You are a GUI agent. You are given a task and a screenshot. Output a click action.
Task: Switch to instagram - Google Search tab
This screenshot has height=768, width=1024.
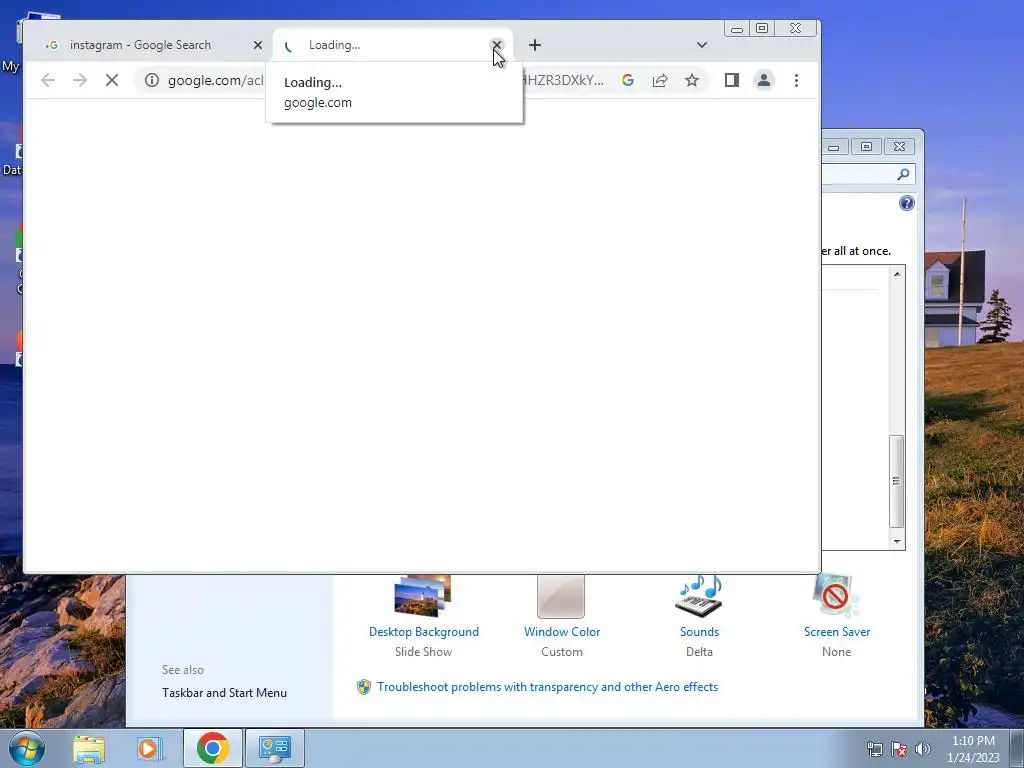(140, 45)
